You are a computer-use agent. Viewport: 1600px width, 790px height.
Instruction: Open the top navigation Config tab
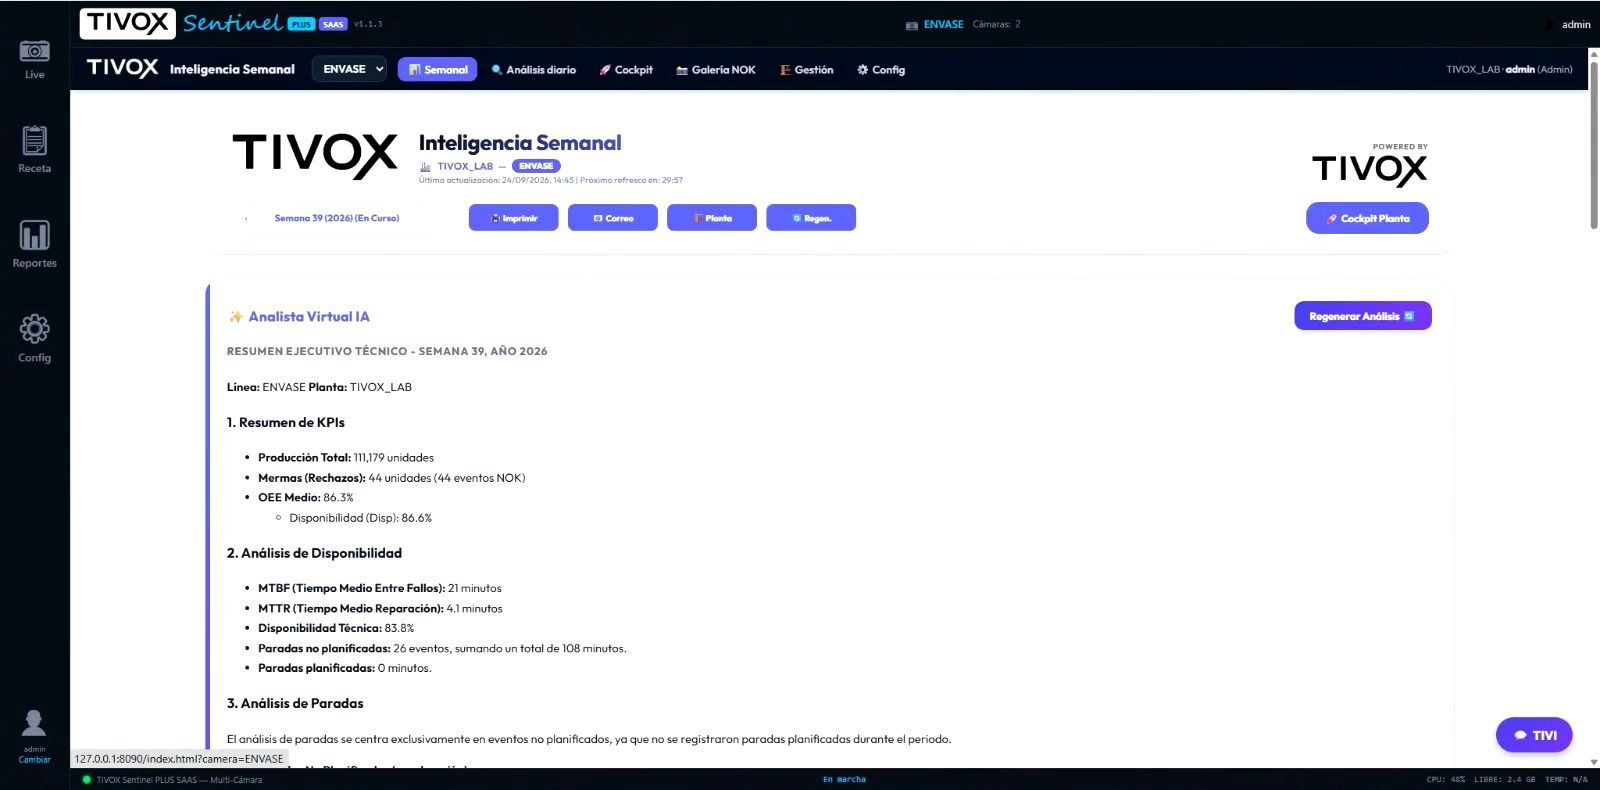click(881, 70)
